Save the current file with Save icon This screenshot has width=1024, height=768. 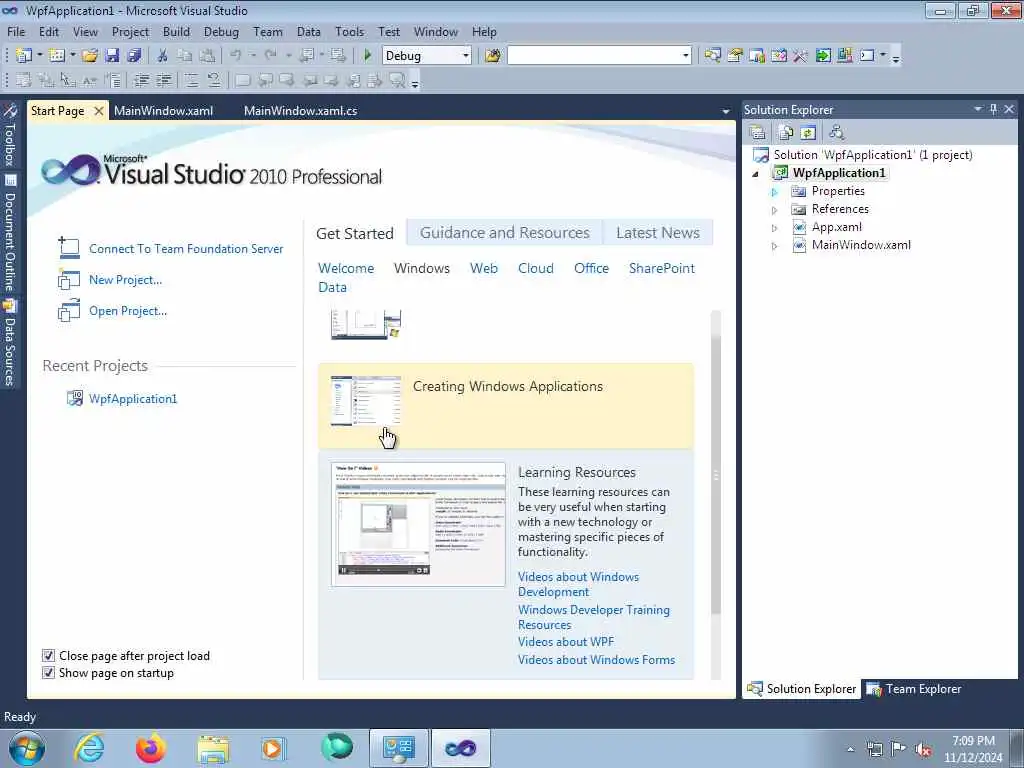click(112, 56)
